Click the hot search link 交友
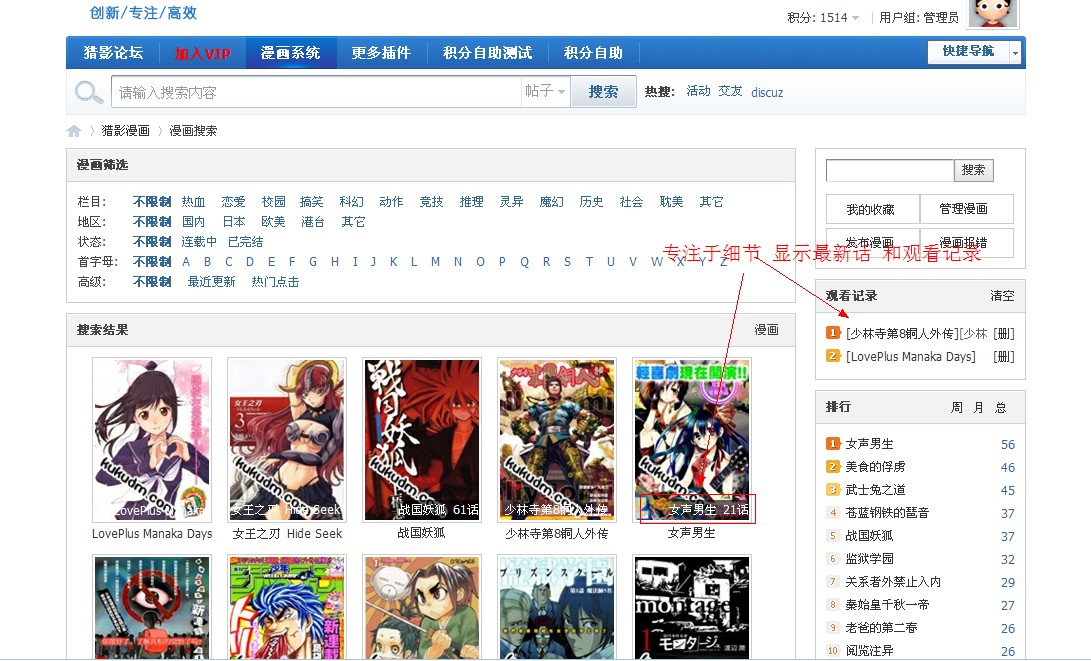1091x661 pixels. click(x=730, y=91)
